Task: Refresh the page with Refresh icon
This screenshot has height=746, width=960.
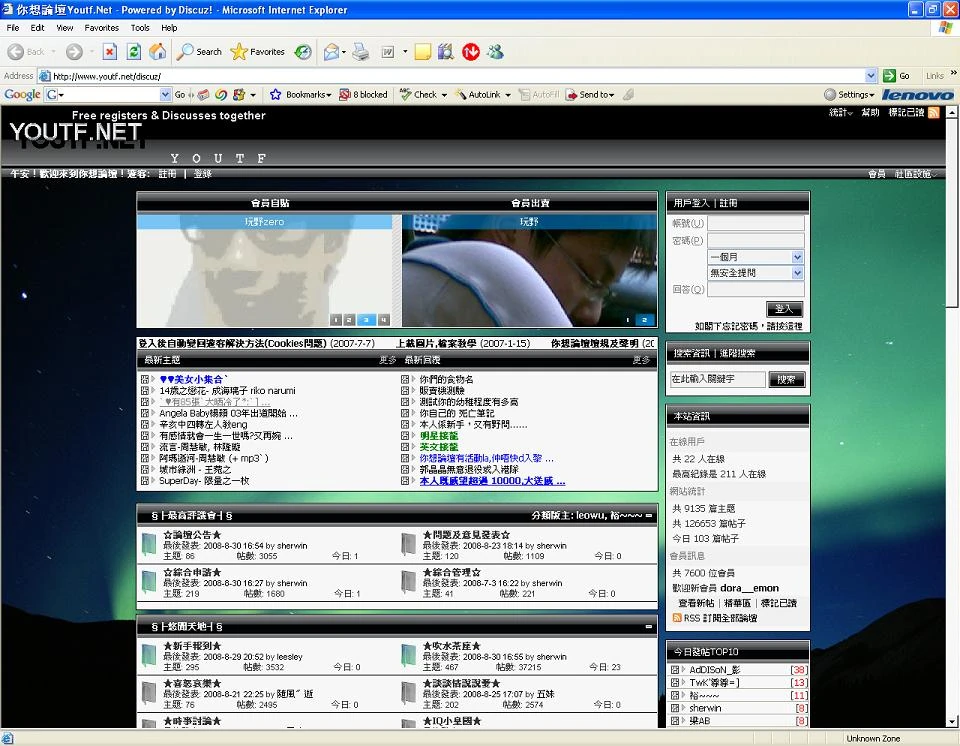Action: click(133, 52)
